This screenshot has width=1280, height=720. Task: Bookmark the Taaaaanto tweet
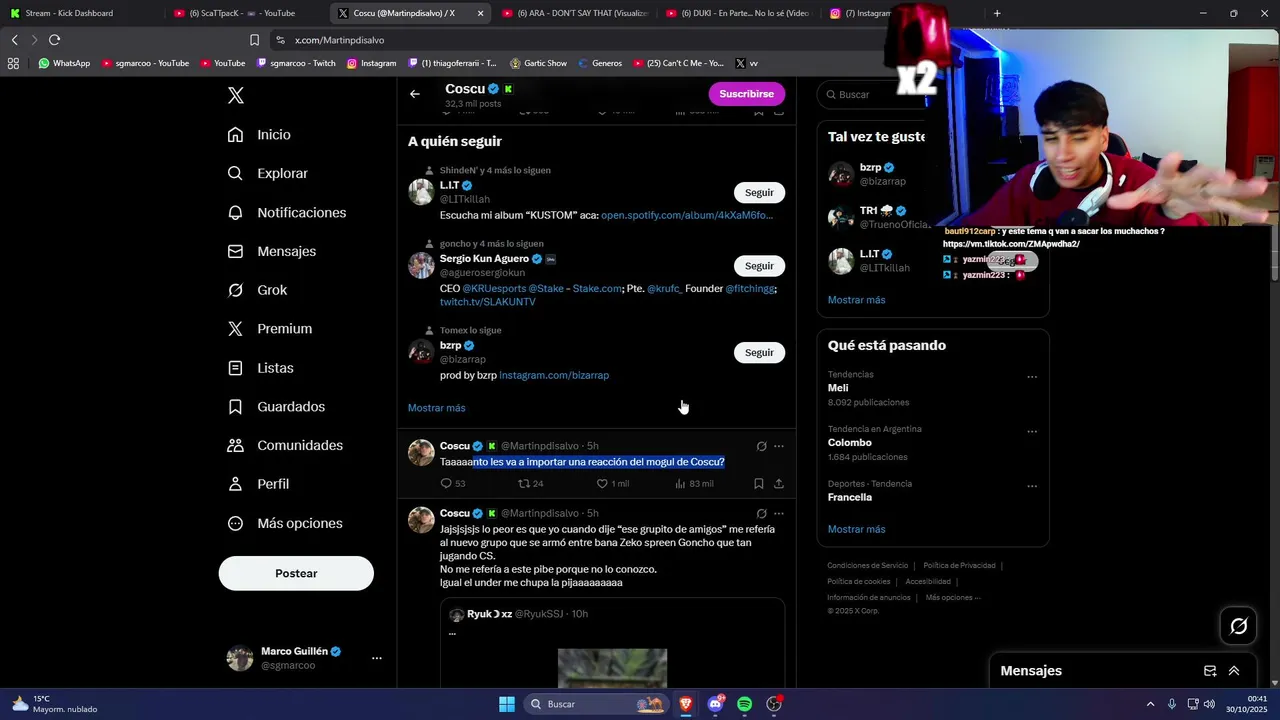[759, 484]
